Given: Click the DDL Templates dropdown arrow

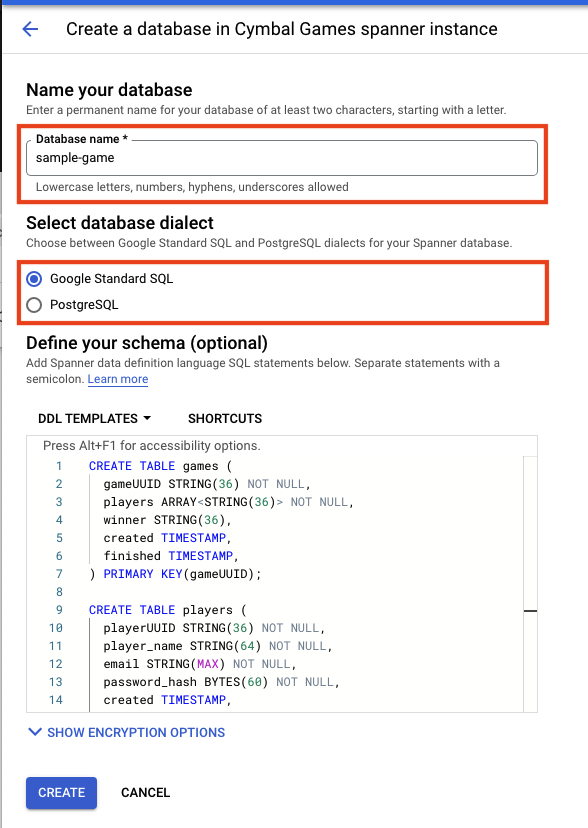Looking at the screenshot, I should click(147, 418).
